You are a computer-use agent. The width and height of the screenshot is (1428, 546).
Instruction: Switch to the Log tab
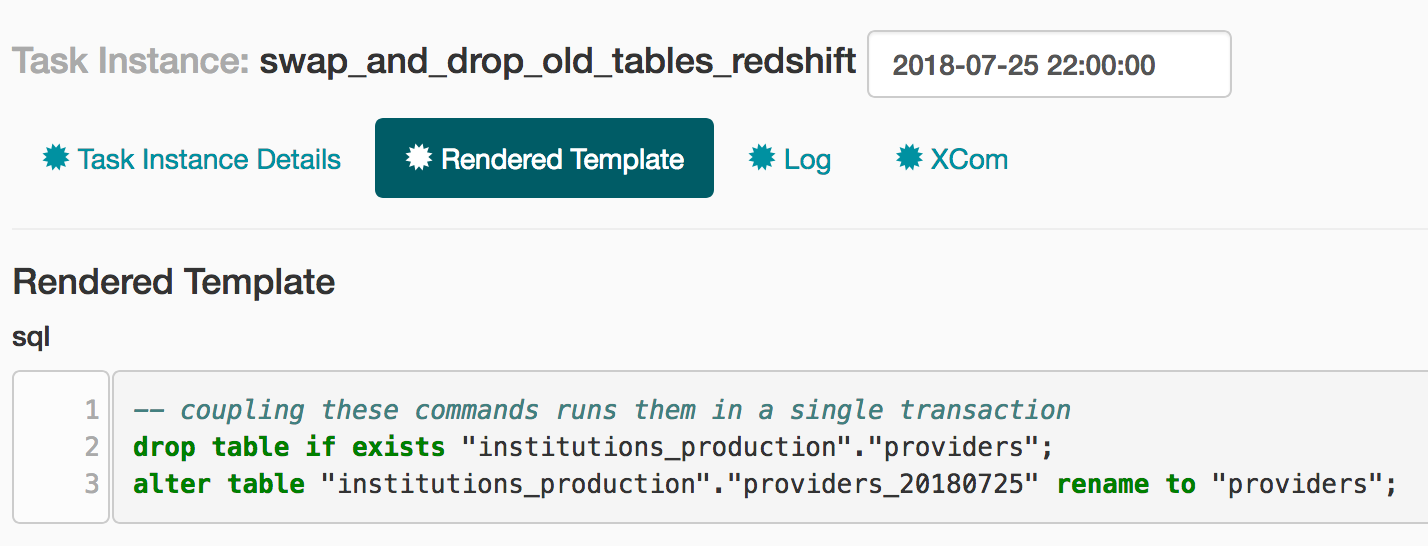click(807, 159)
